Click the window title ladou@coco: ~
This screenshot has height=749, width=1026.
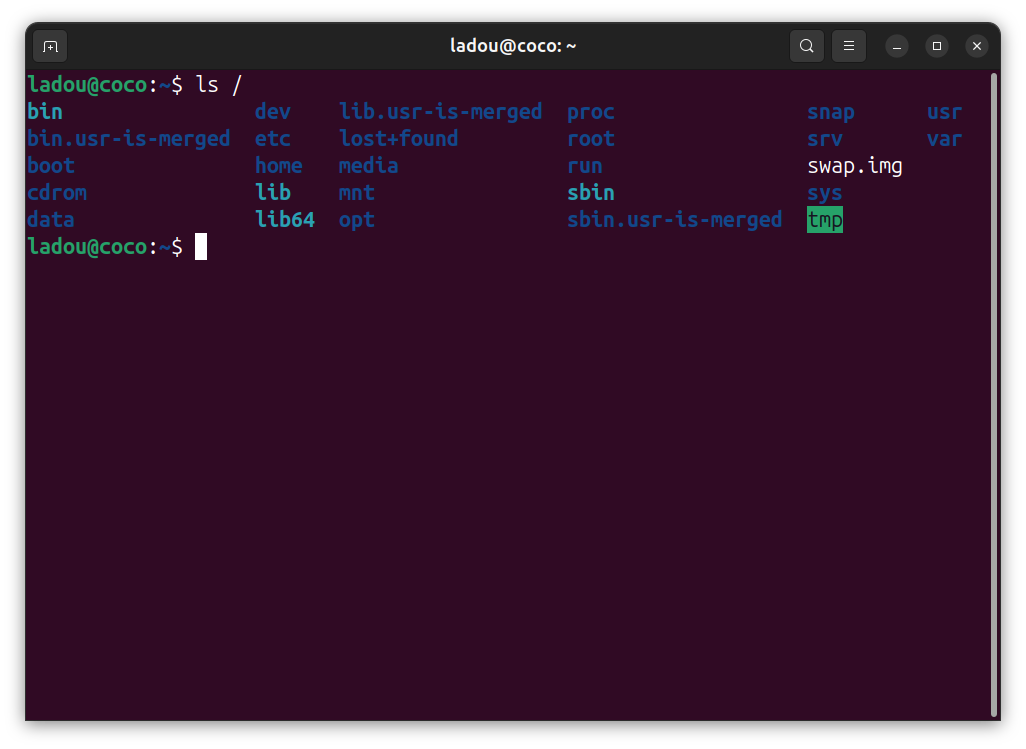(x=513, y=46)
